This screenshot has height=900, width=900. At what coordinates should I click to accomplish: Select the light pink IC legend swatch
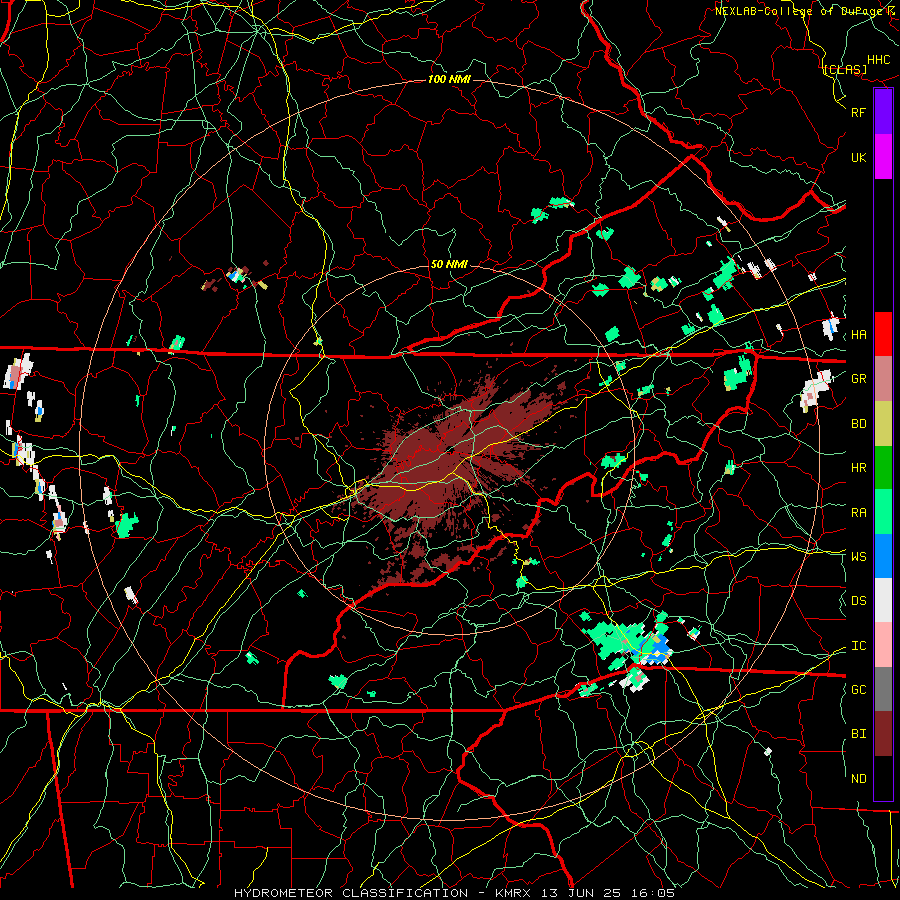click(883, 645)
